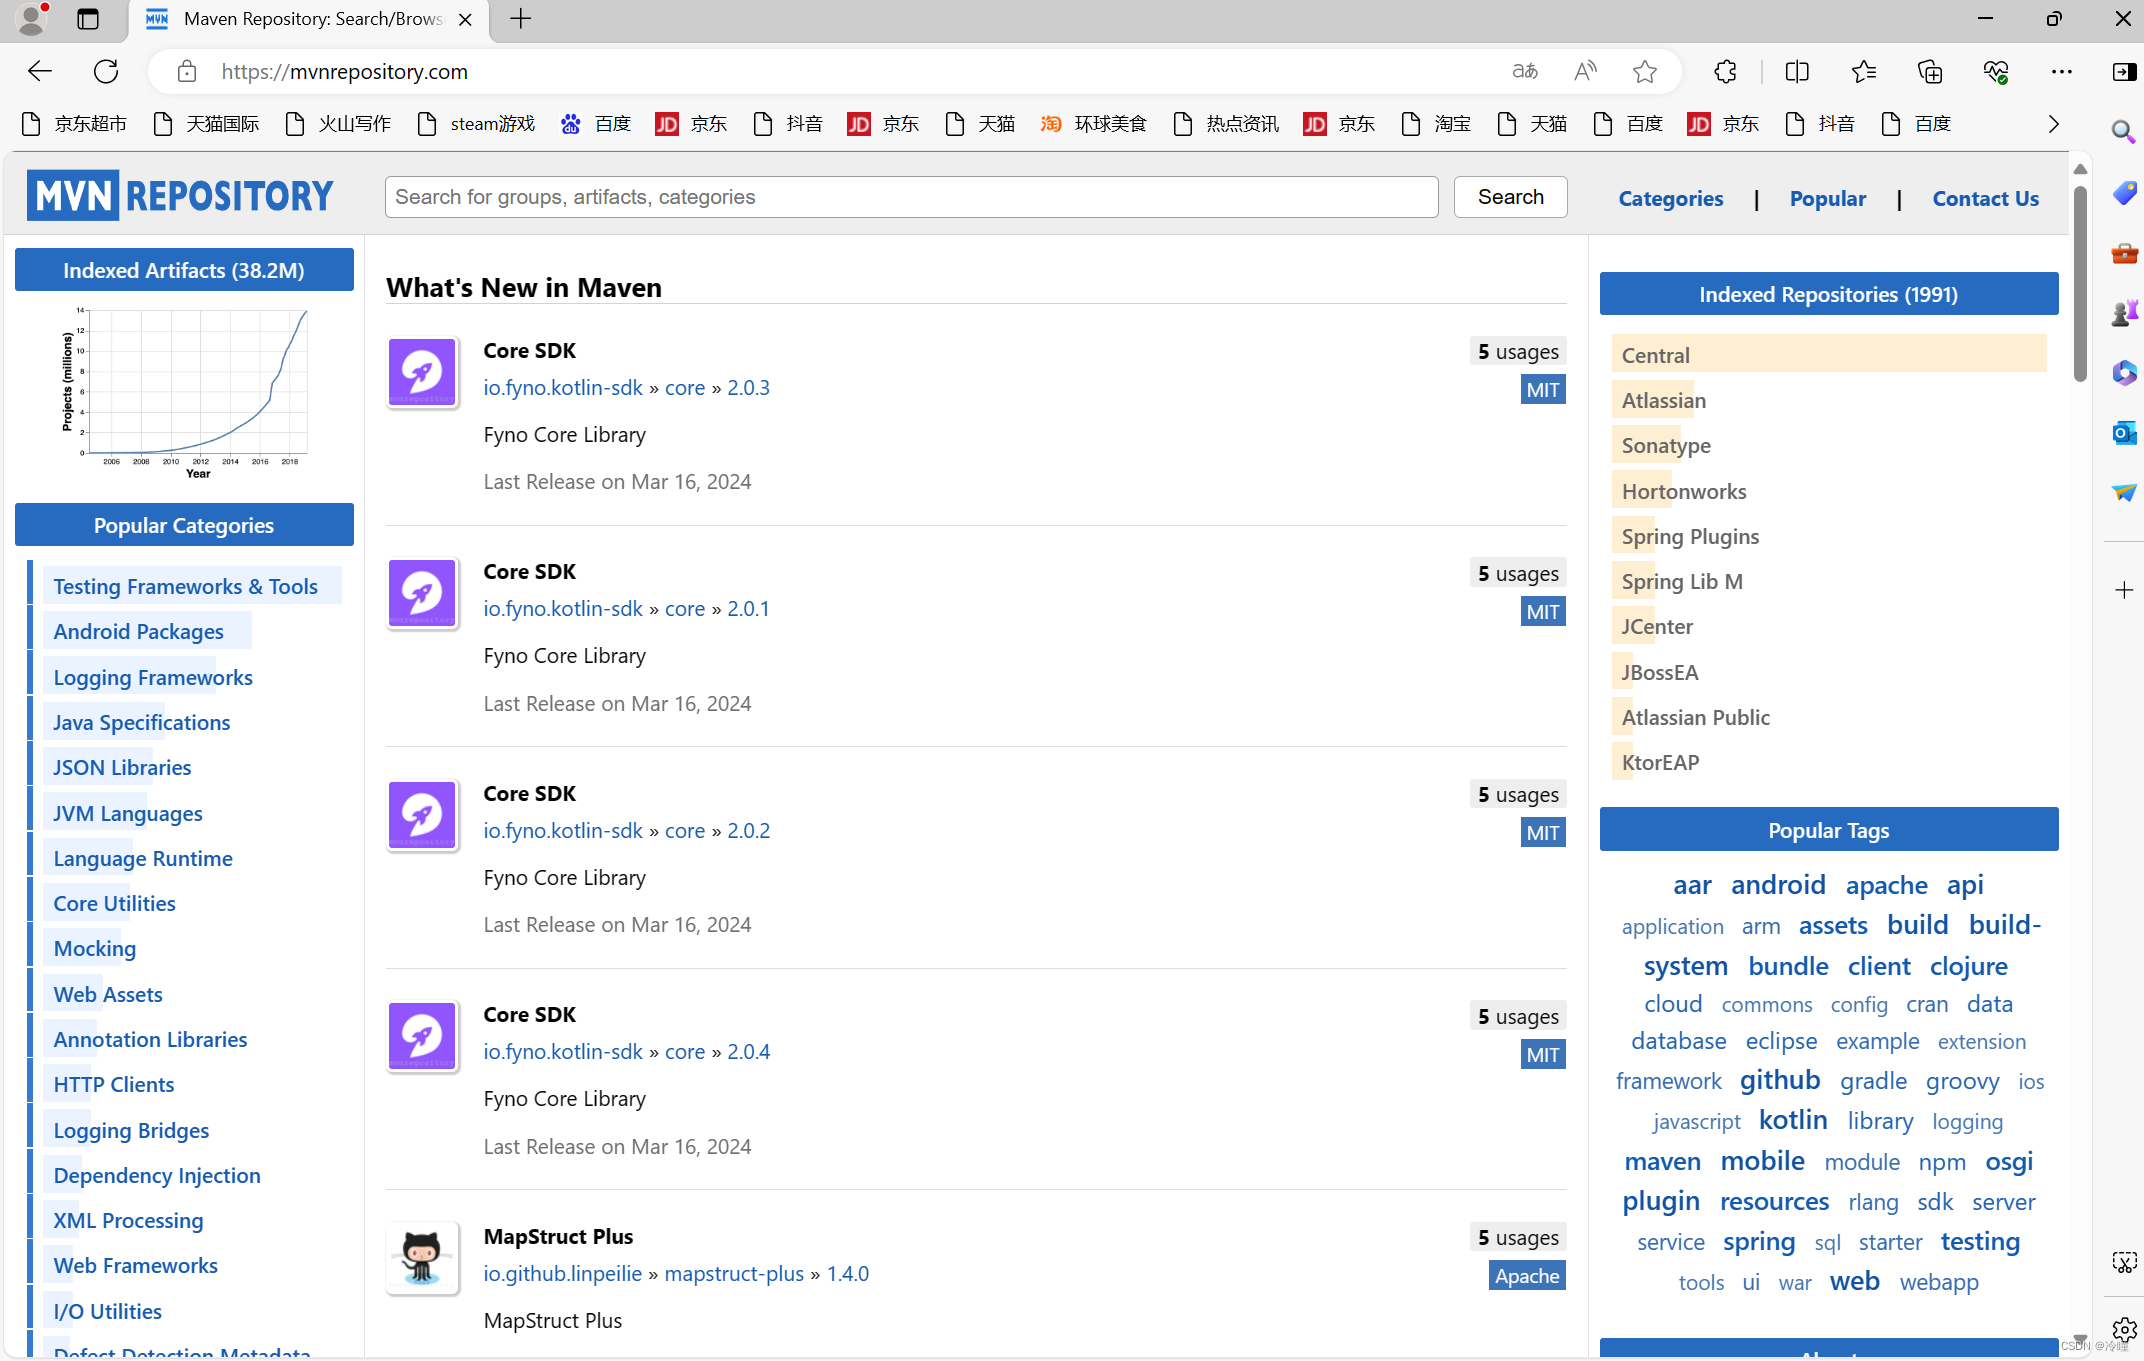This screenshot has height=1361, width=2144.
Task: Open the Core SDK 2.0.3 rocket thumbnail
Action: tap(422, 372)
